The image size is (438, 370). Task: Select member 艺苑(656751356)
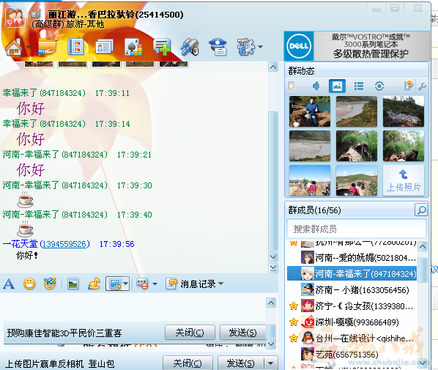point(352,354)
